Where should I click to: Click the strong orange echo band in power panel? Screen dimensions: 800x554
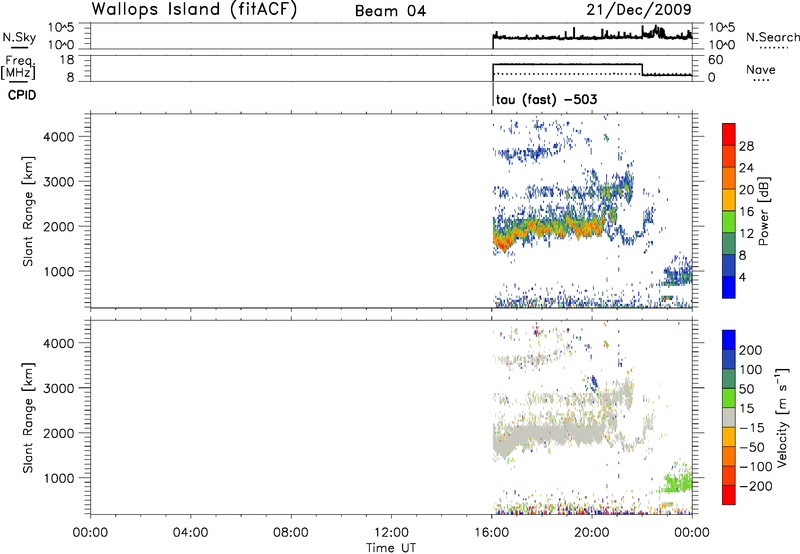pyautogui.click(x=548, y=229)
